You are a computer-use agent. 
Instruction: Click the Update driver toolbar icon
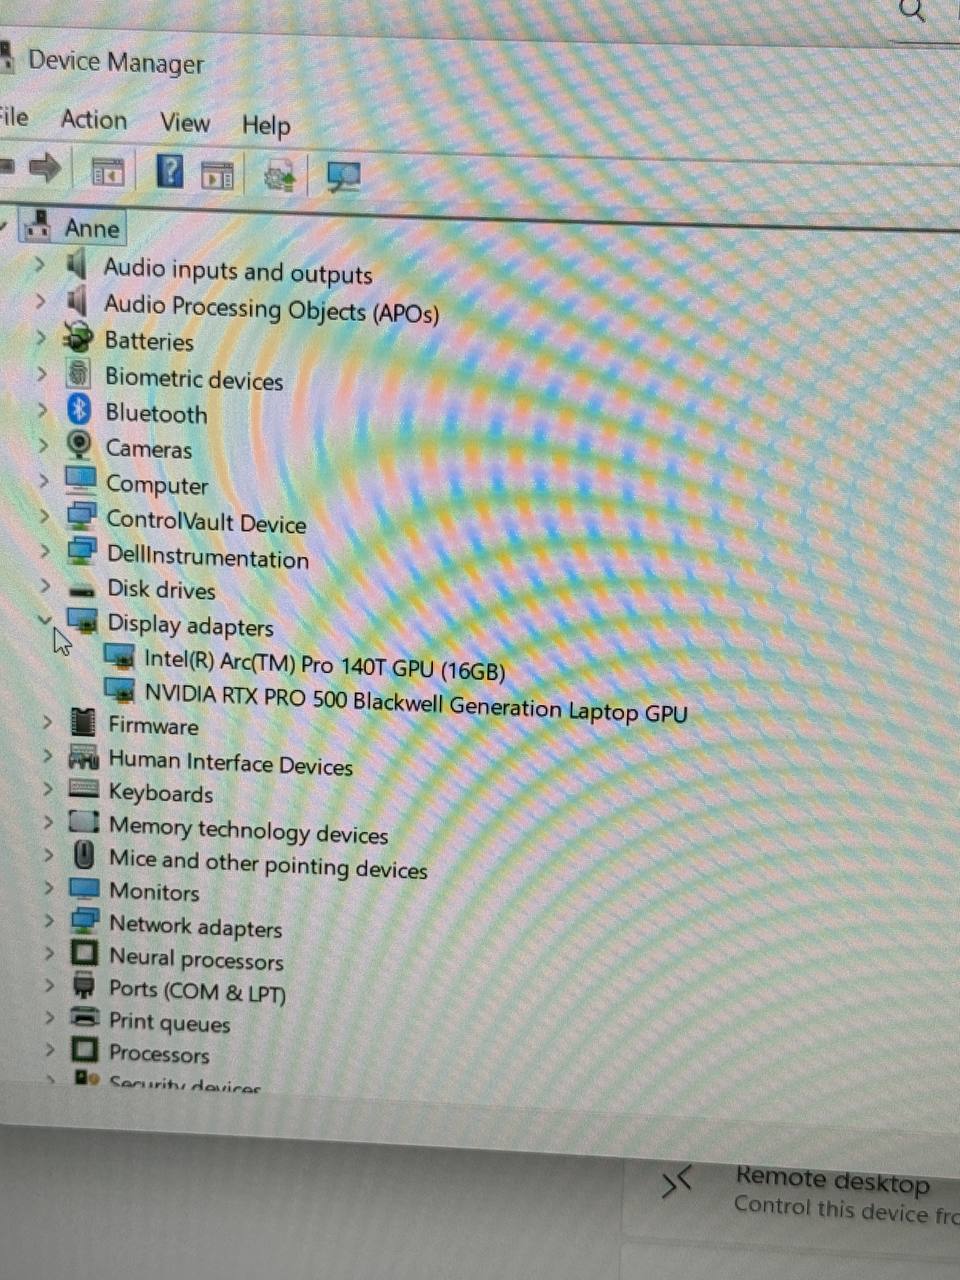pyautogui.click(x=280, y=177)
